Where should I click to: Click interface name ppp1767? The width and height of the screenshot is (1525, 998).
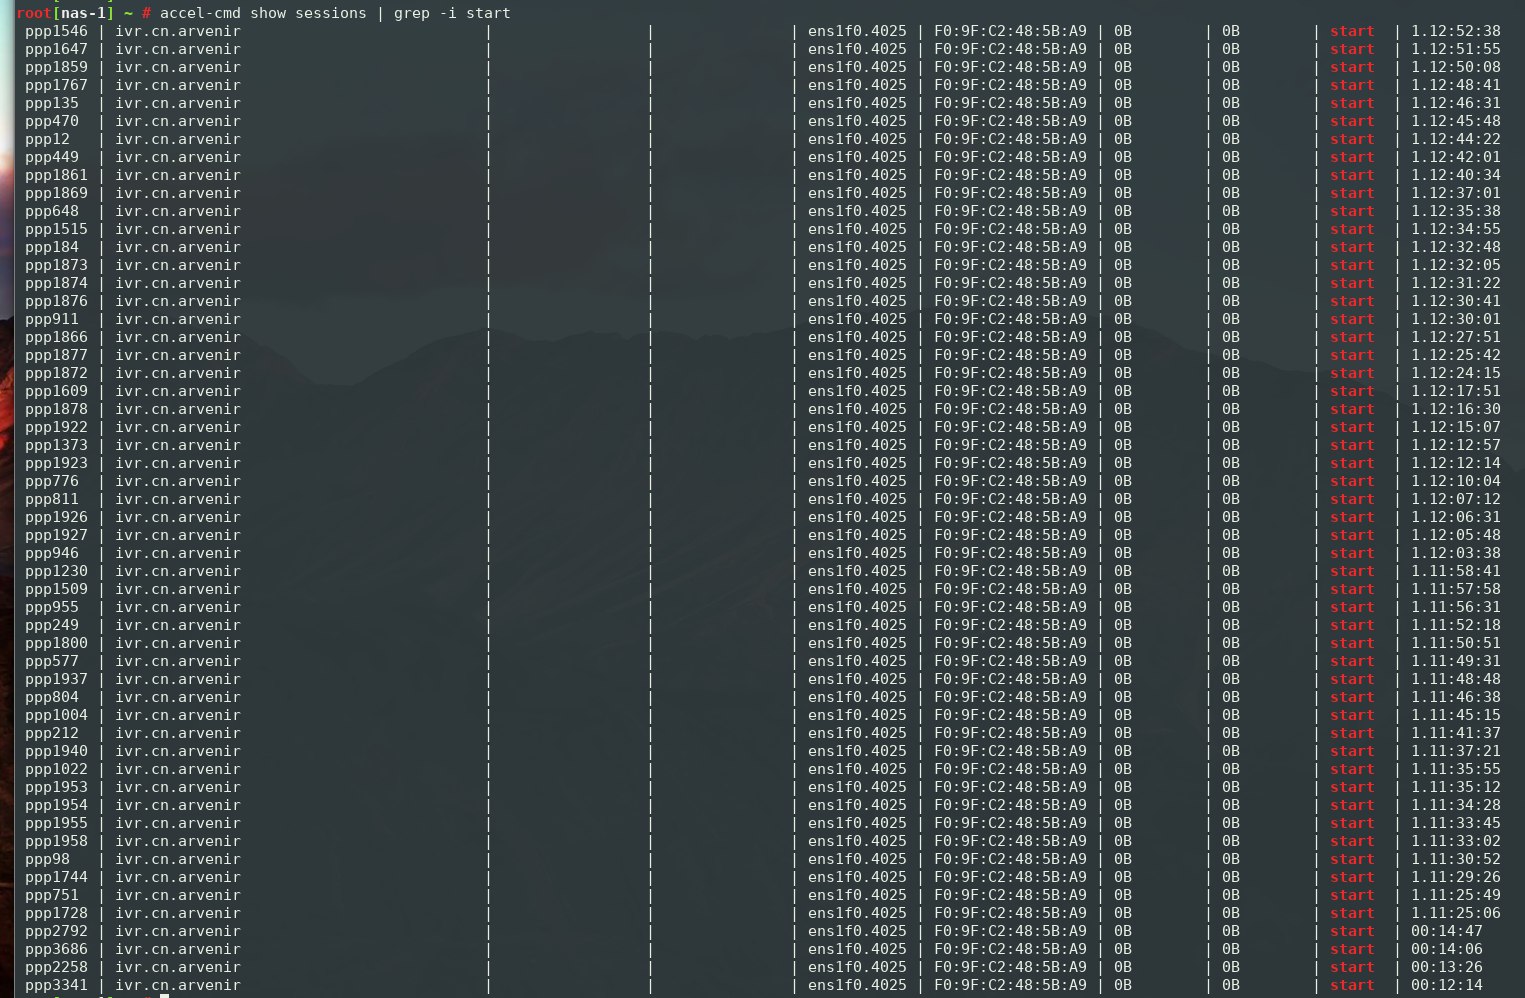click(x=57, y=85)
